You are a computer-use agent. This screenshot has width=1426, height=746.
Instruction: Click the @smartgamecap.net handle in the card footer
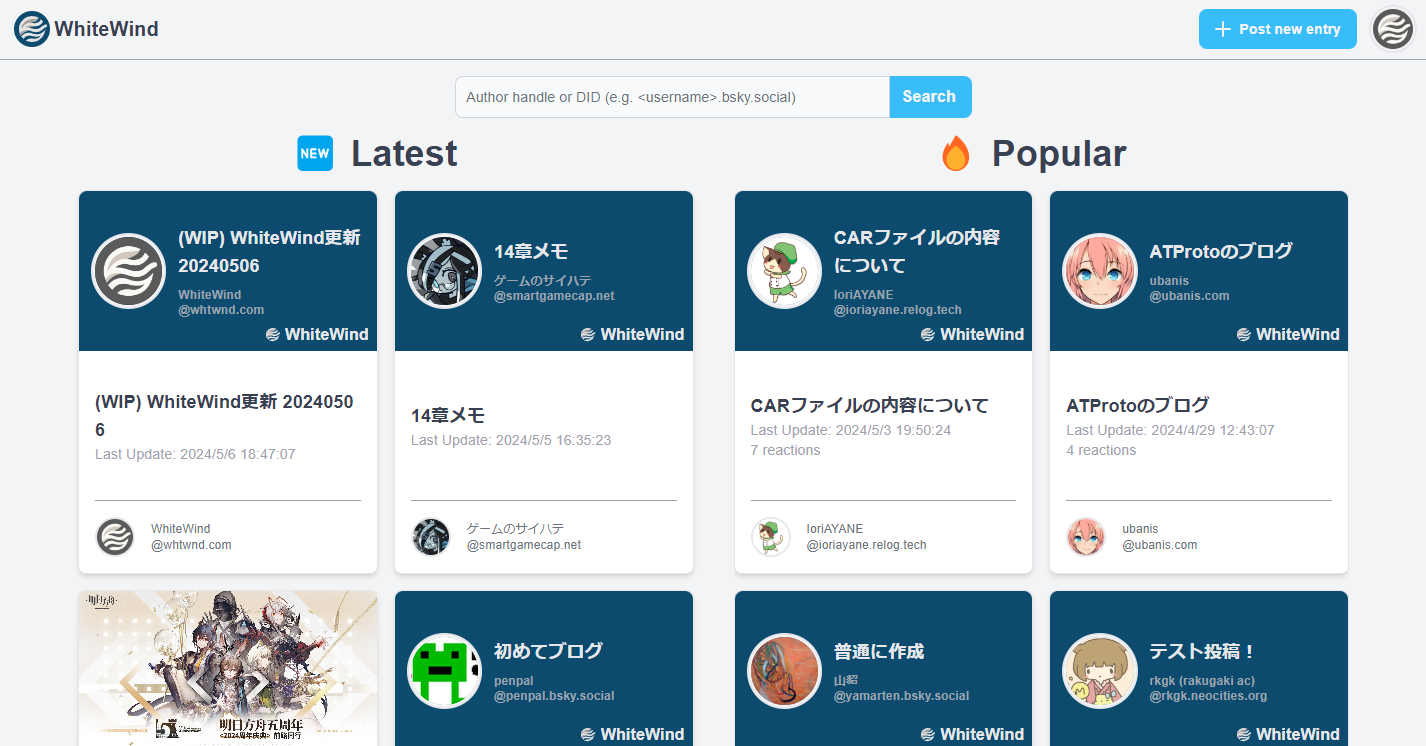pos(524,545)
